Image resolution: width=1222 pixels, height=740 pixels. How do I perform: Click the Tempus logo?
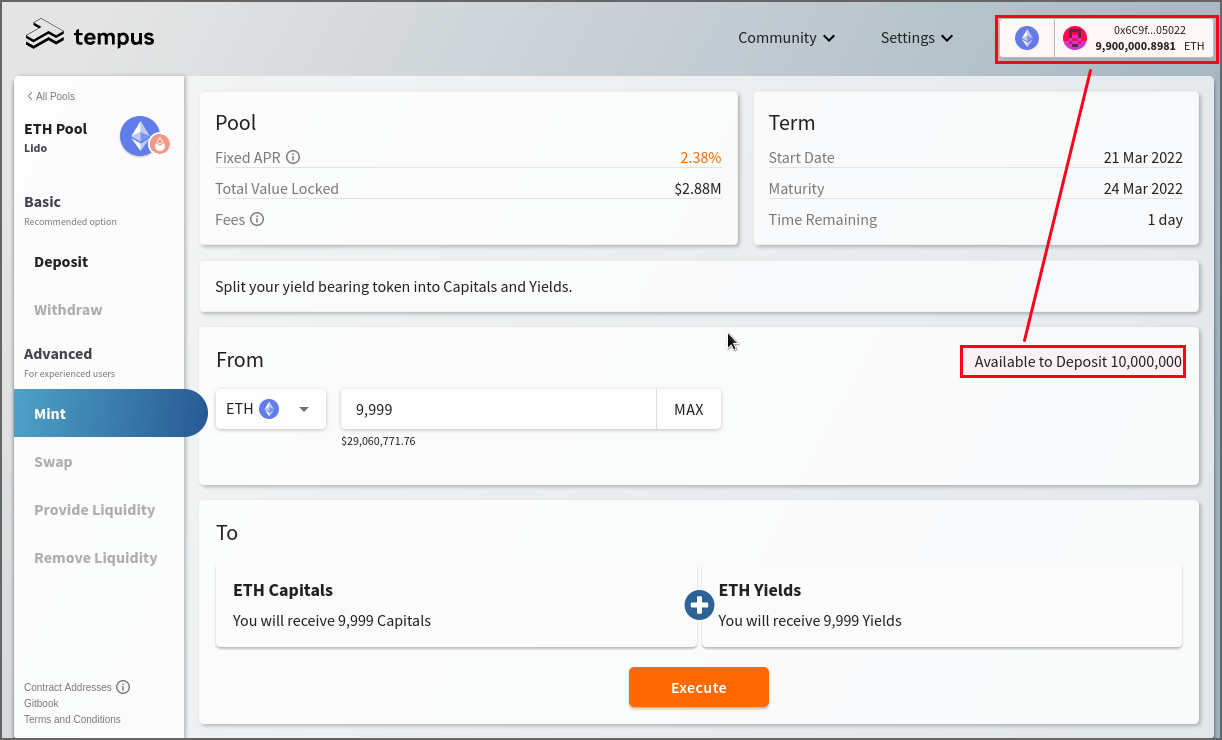tap(90, 36)
